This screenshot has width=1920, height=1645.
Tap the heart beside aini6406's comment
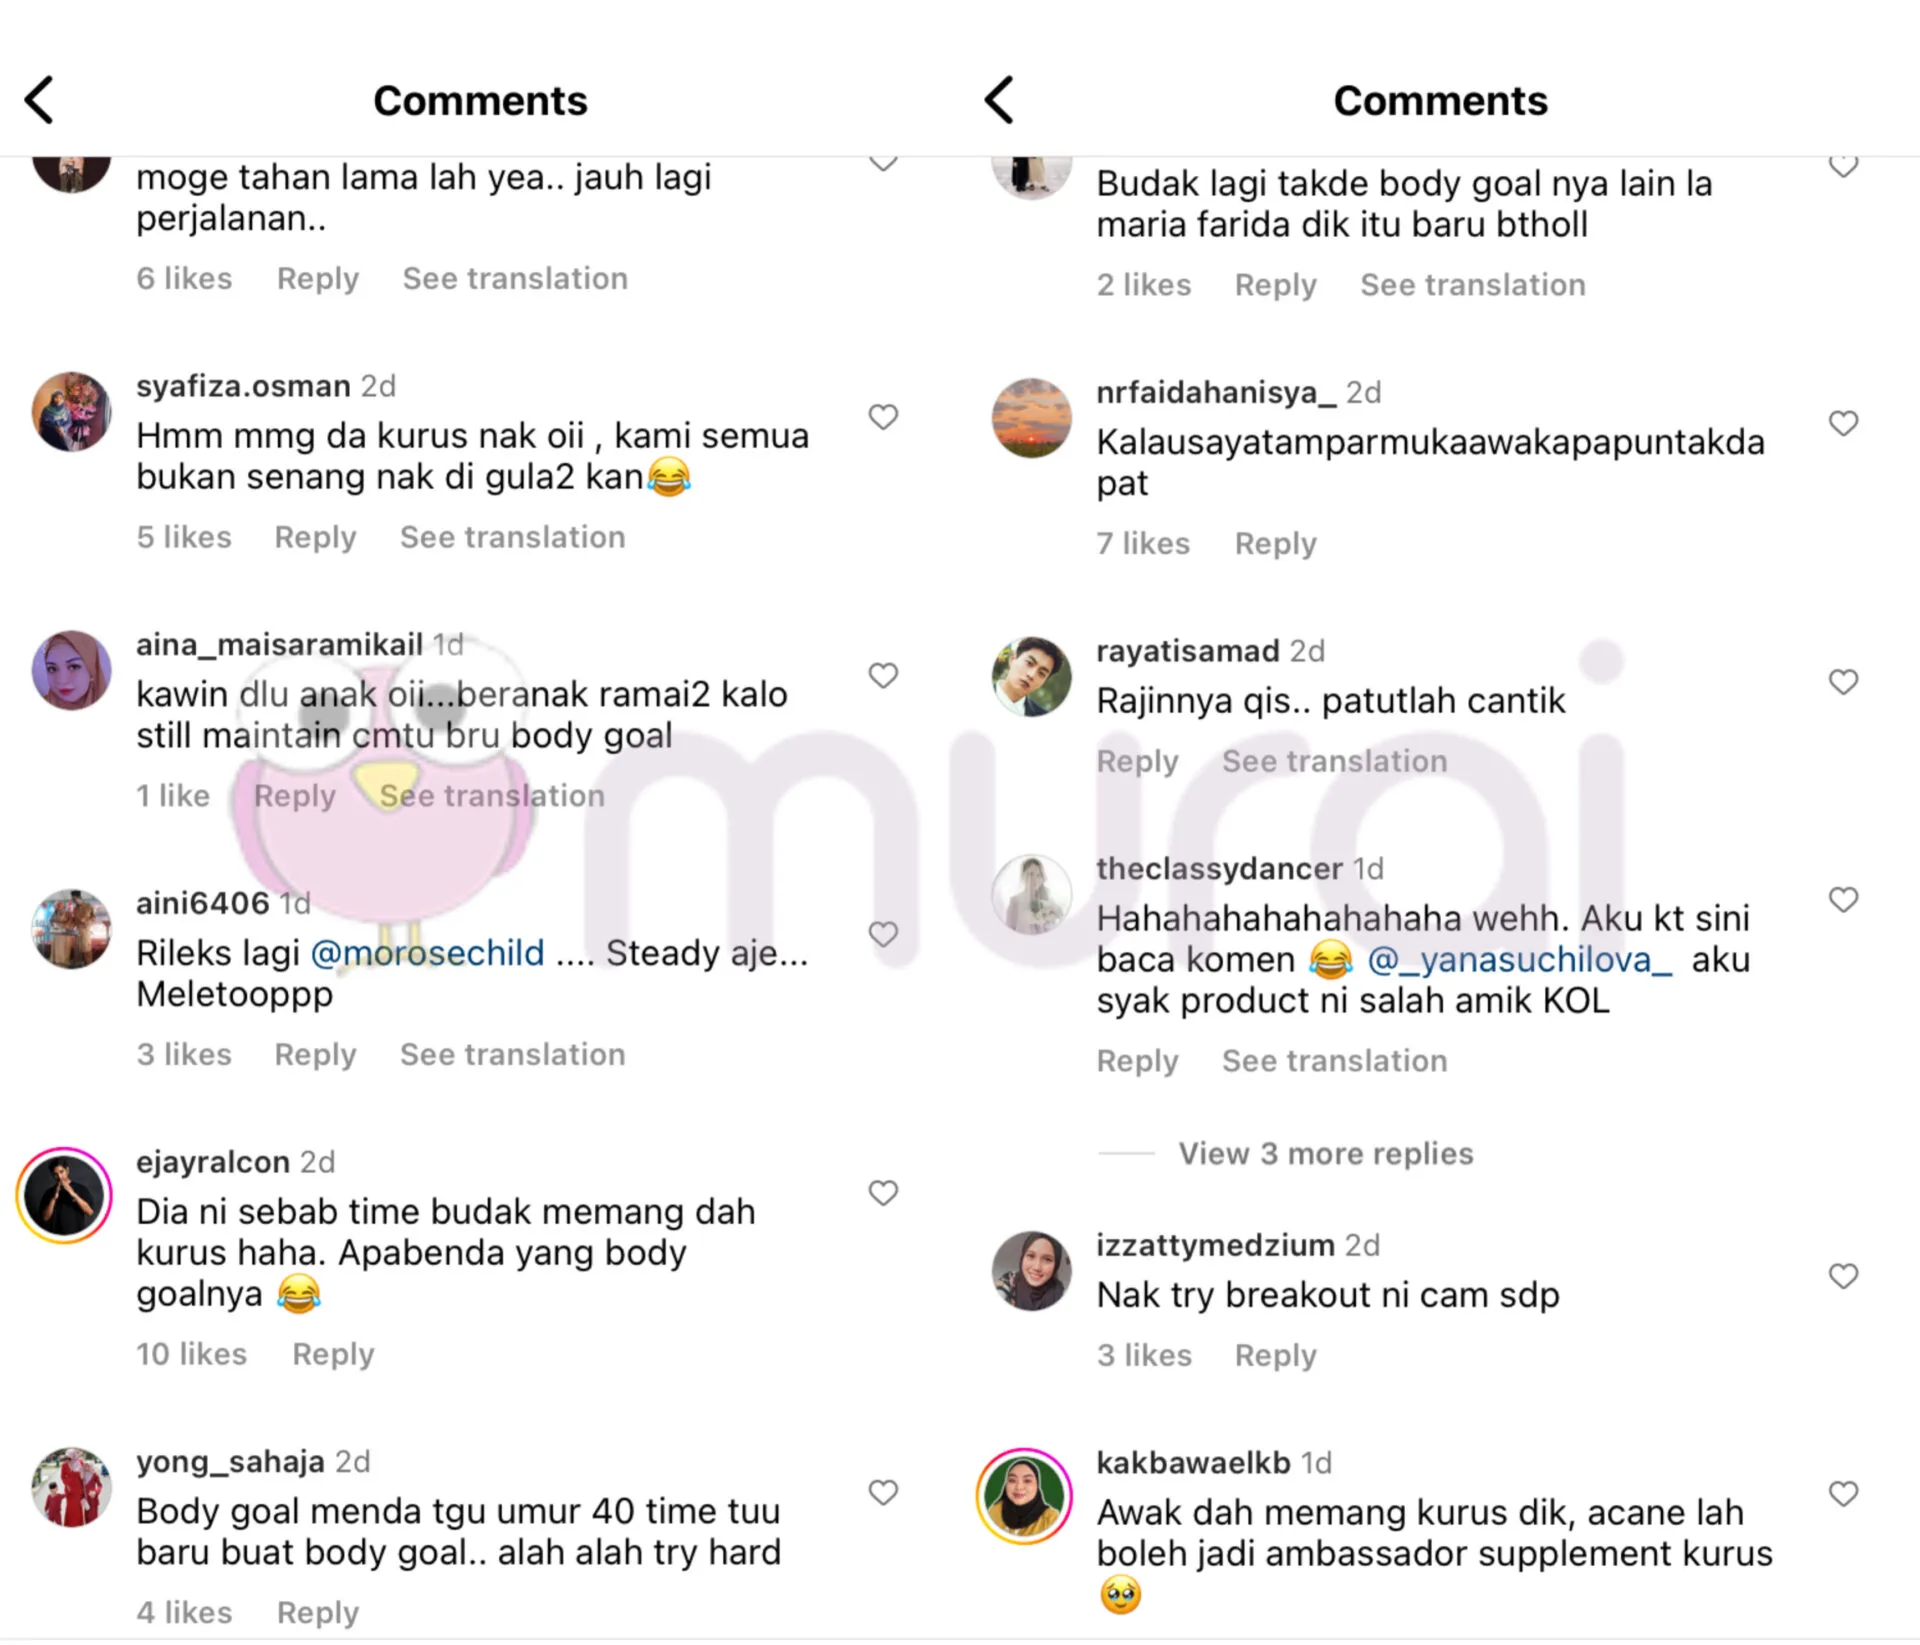coord(883,934)
